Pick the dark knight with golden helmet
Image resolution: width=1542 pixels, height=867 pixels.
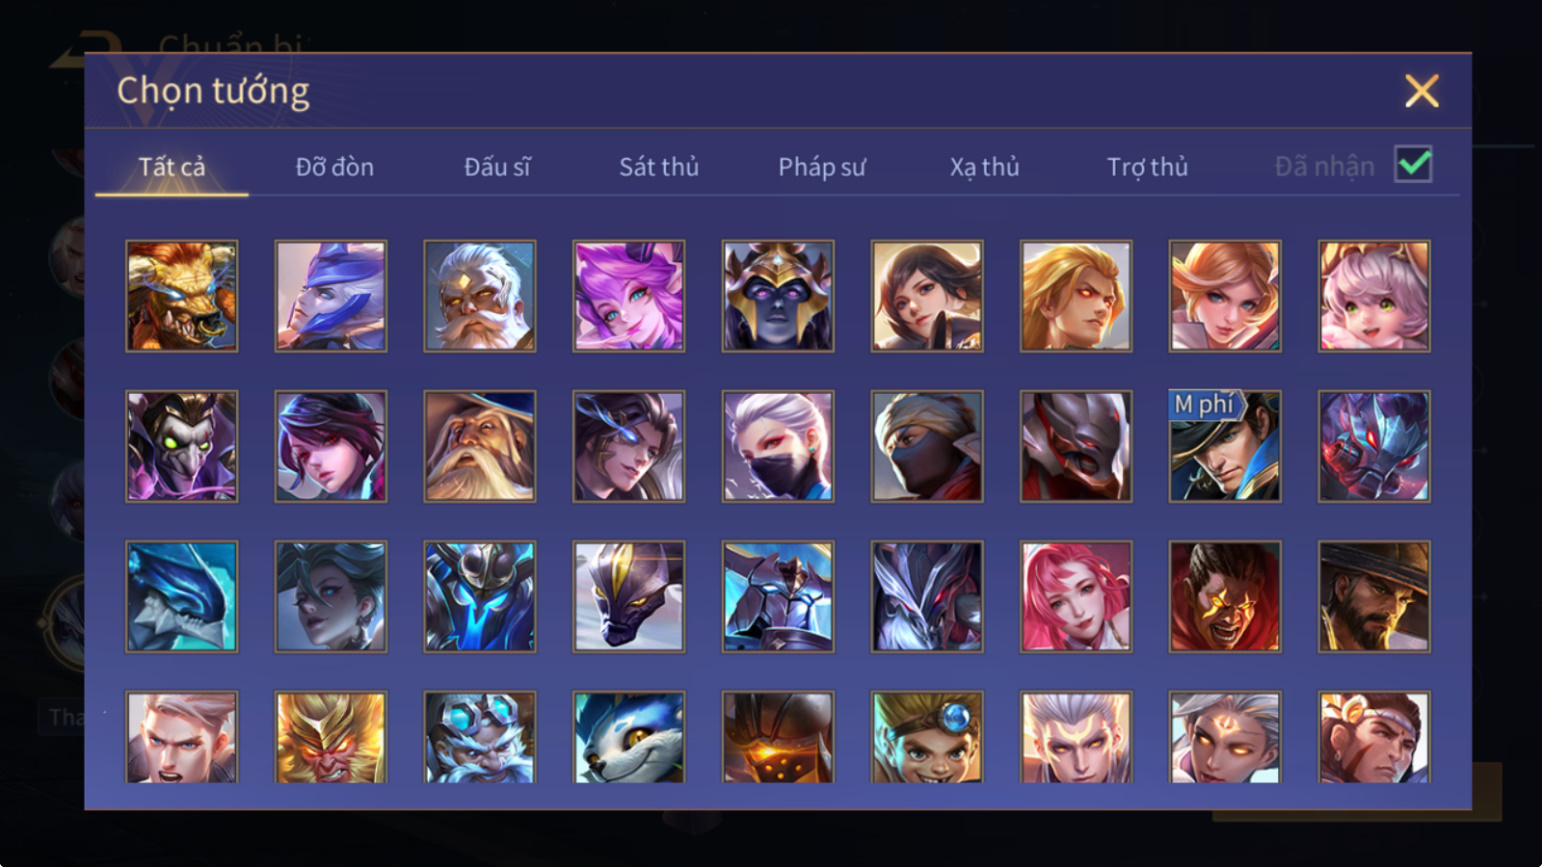tap(778, 296)
